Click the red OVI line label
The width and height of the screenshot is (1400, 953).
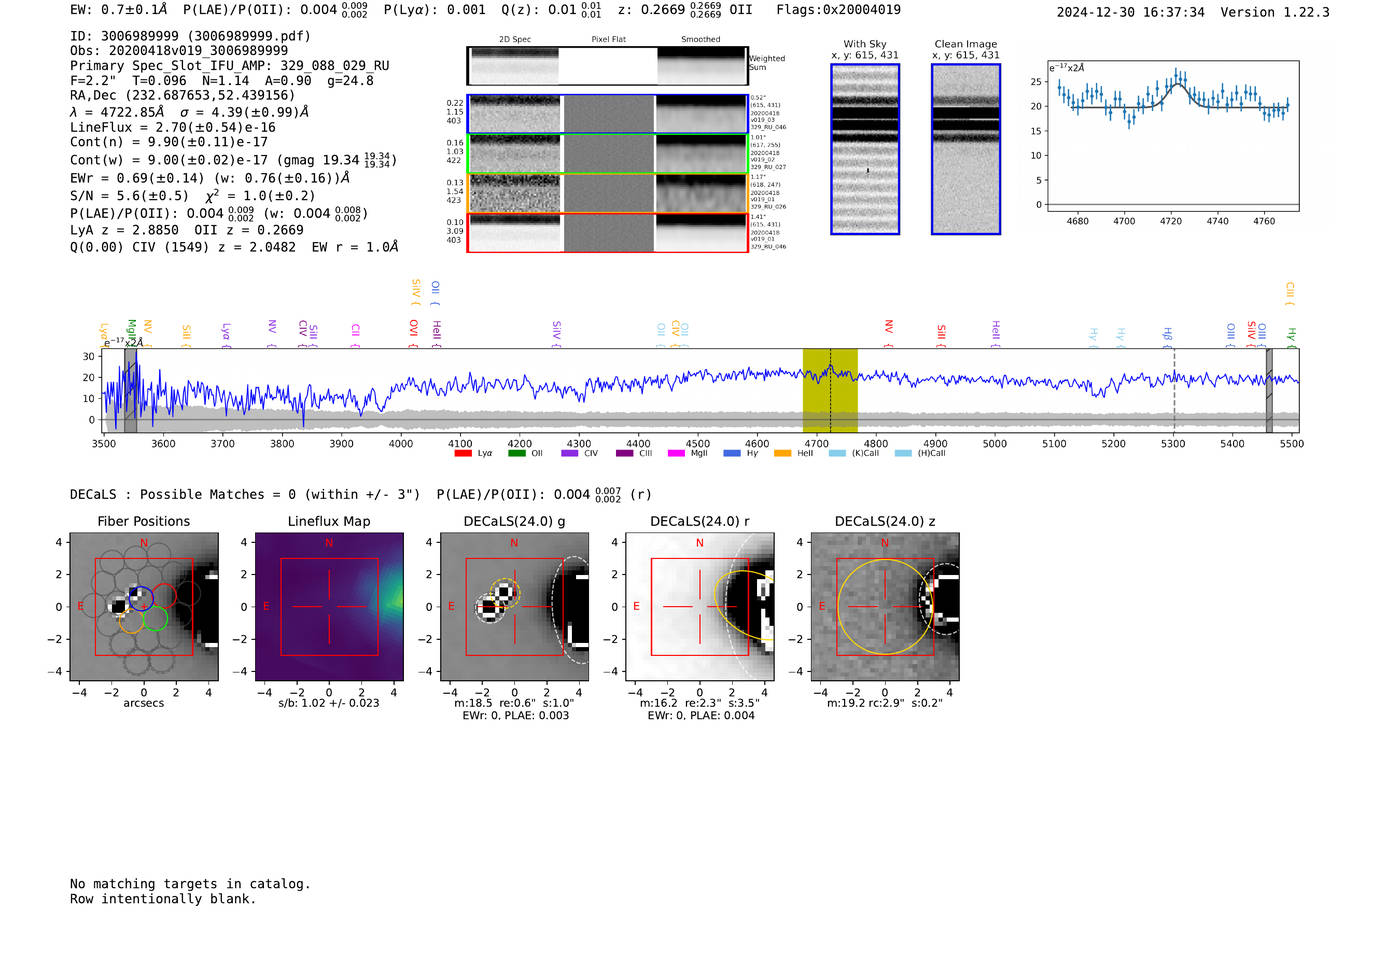(x=413, y=329)
